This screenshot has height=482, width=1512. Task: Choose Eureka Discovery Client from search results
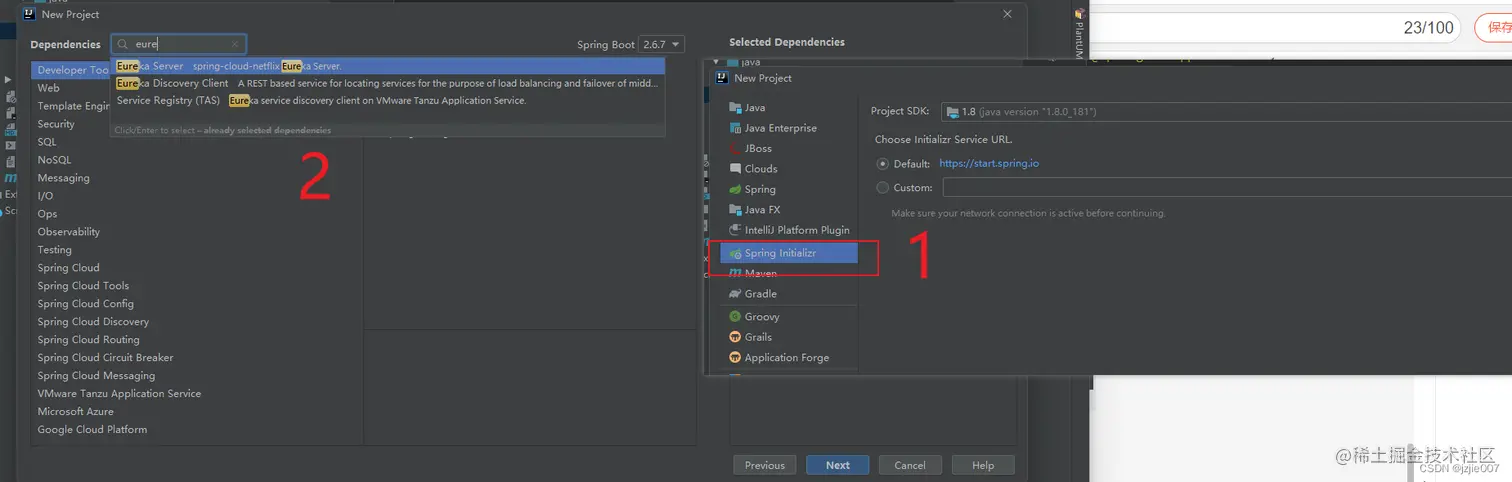[x=387, y=83]
